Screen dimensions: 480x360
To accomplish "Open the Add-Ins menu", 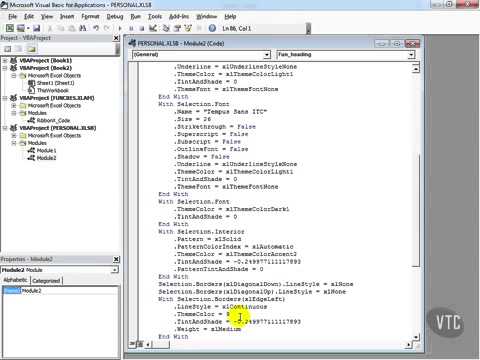I will (179, 16).
